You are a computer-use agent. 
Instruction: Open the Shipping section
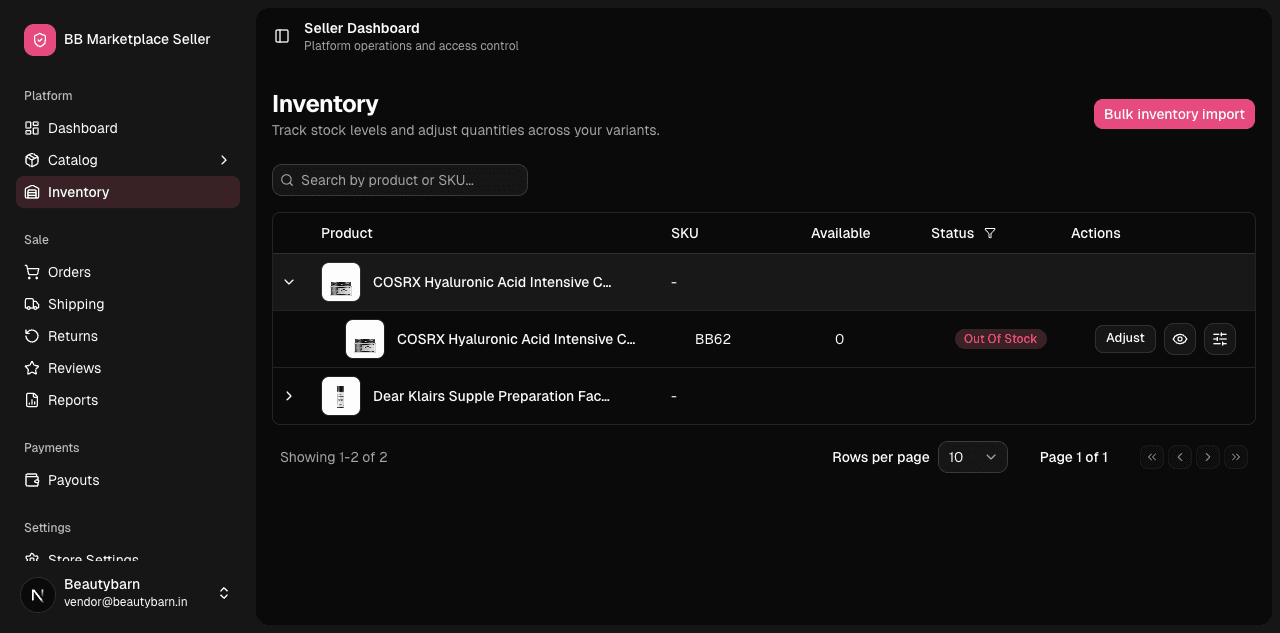[x=128, y=304]
